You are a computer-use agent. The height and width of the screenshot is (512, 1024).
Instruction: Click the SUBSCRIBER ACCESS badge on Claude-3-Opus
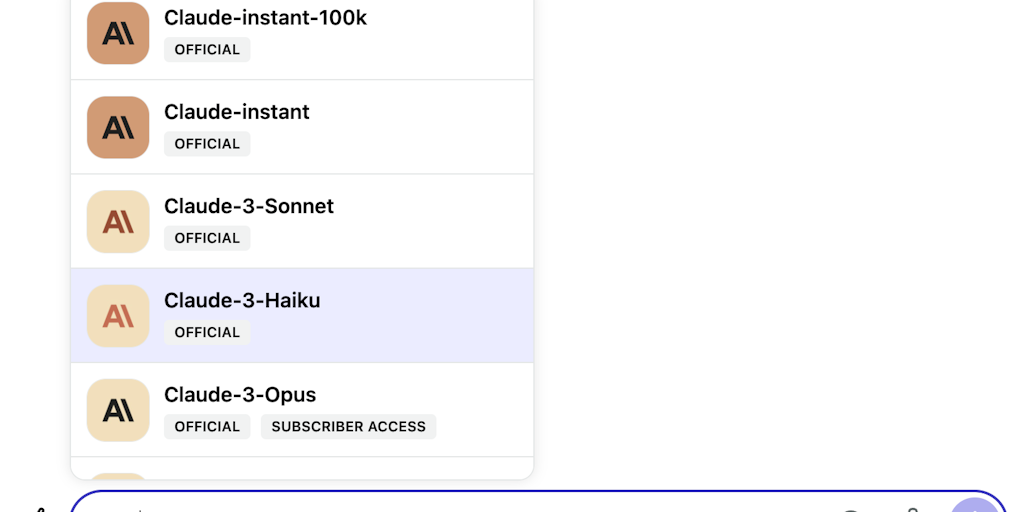point(348,427)
